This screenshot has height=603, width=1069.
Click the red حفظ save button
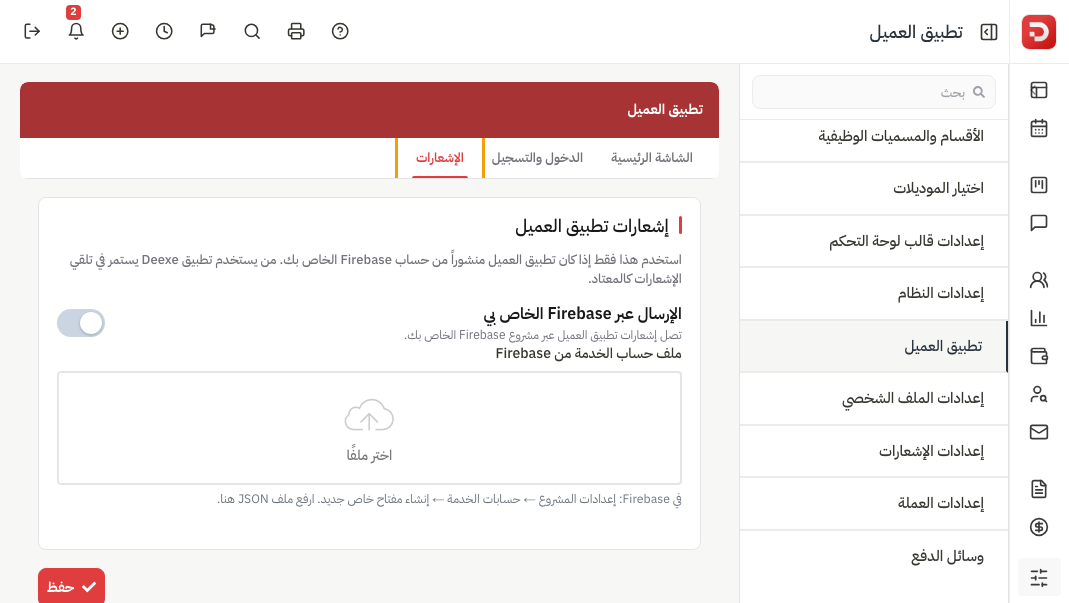coord(72,586)
